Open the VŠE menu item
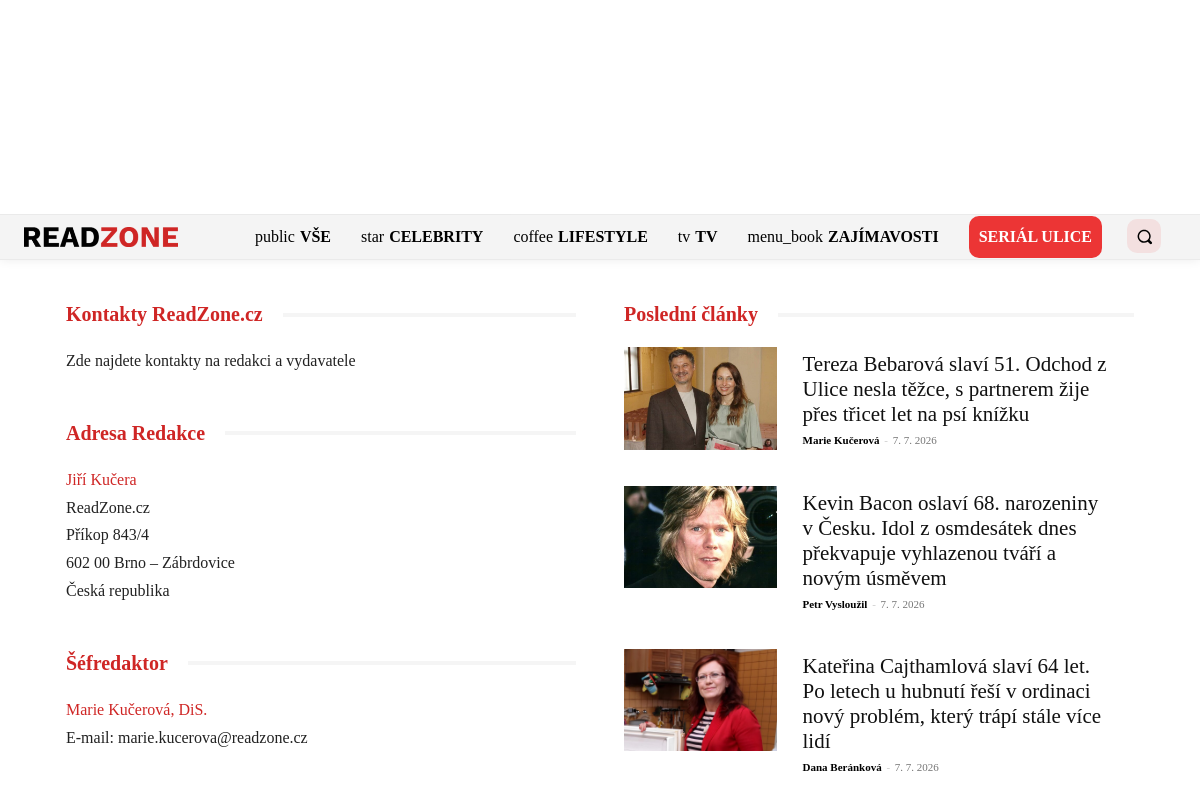This screenshot has width=1200, height=800. (293, 237)
